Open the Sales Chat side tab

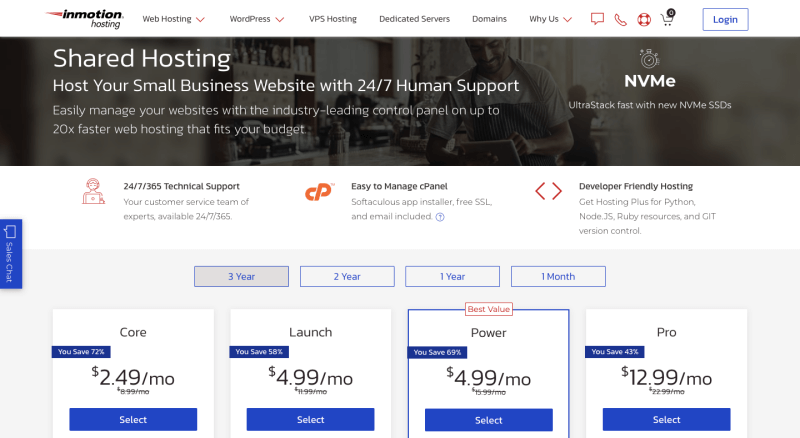pyautogui.click(x=10, y=254)
